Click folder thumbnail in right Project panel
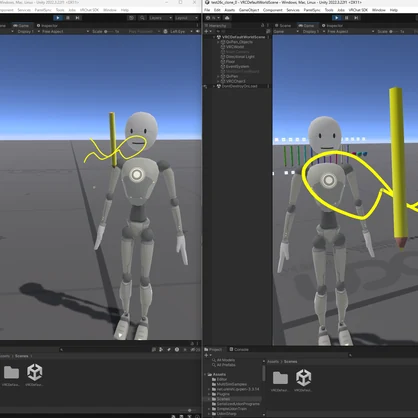 click(280, 378)
